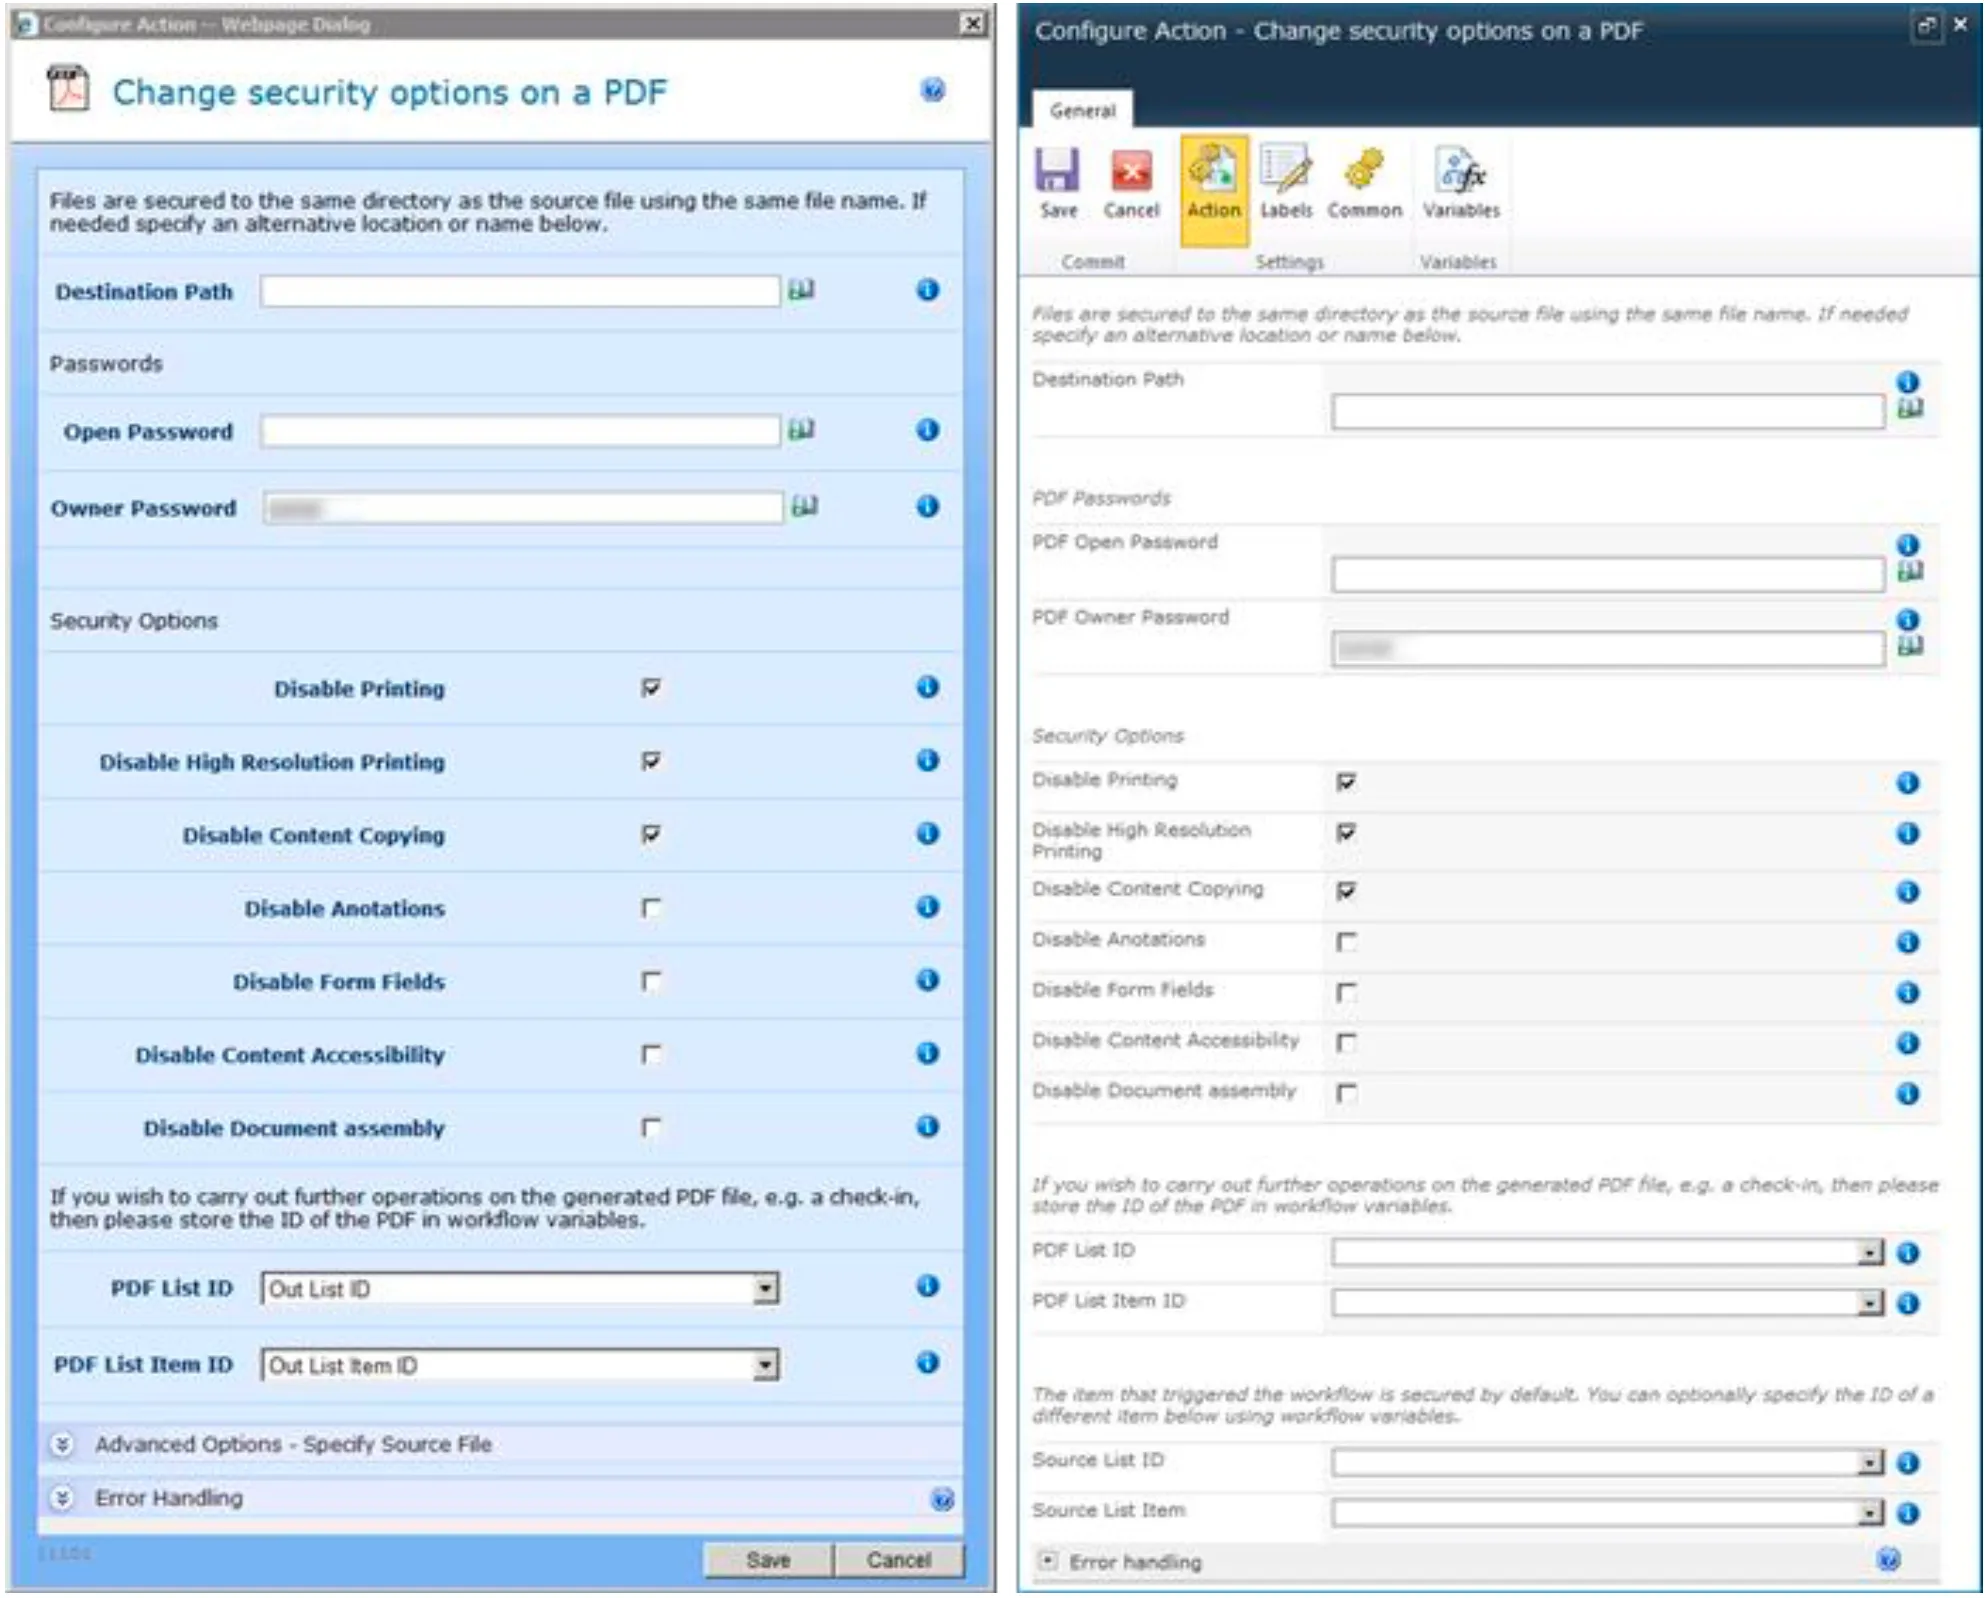
Task: Click Destination Path field in right dialog
Action: click(1608, 411)
